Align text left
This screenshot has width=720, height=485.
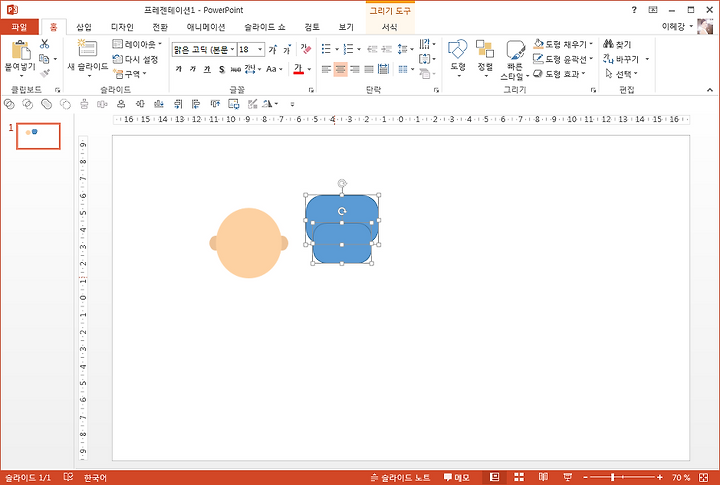click(x=326, y=69)
